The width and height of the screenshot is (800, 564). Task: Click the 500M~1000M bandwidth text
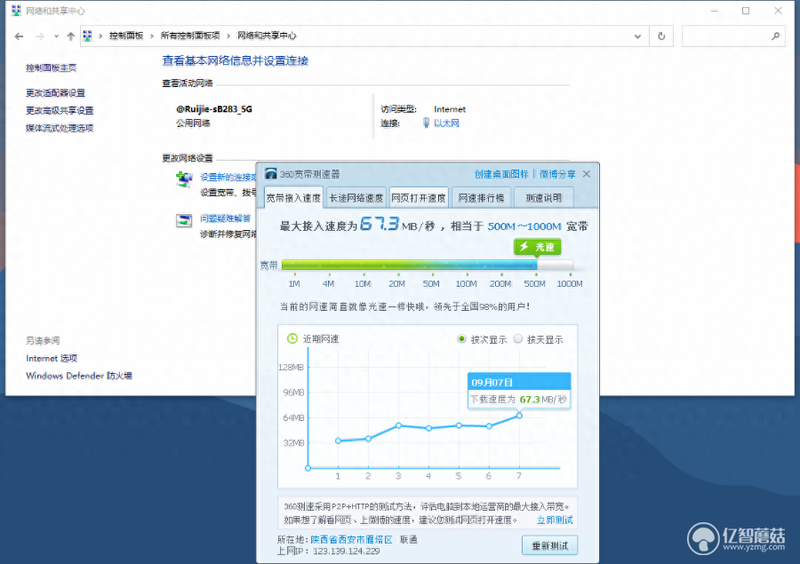[x=524, y=226]
